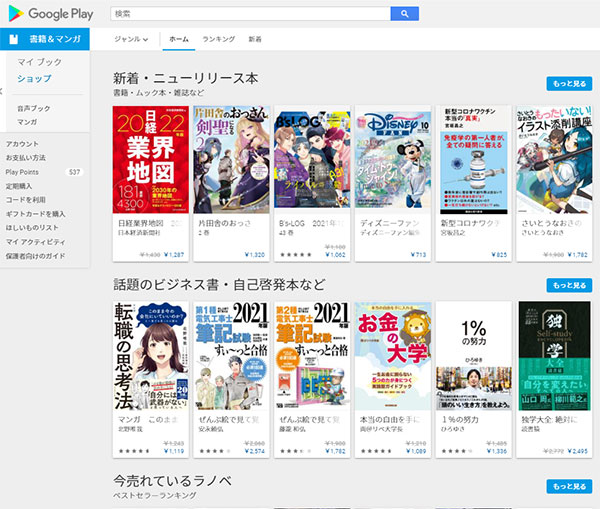The height and width of the screenshot is (509, 600).
Task: Click star rating under B's-LOG
Action: point(296,255)
